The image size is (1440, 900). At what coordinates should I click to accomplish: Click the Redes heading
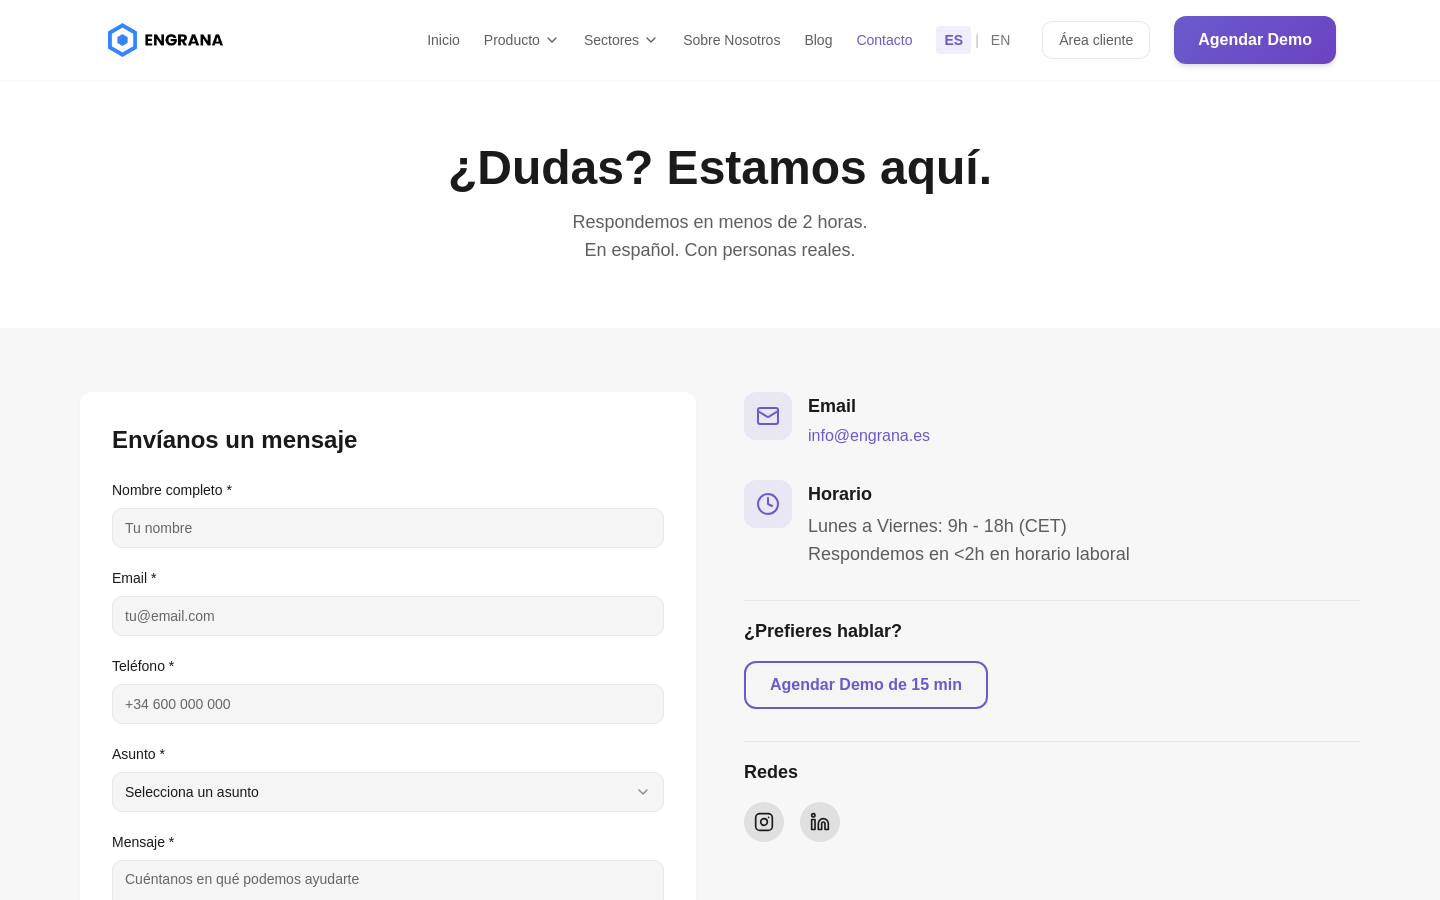point(771,772)
